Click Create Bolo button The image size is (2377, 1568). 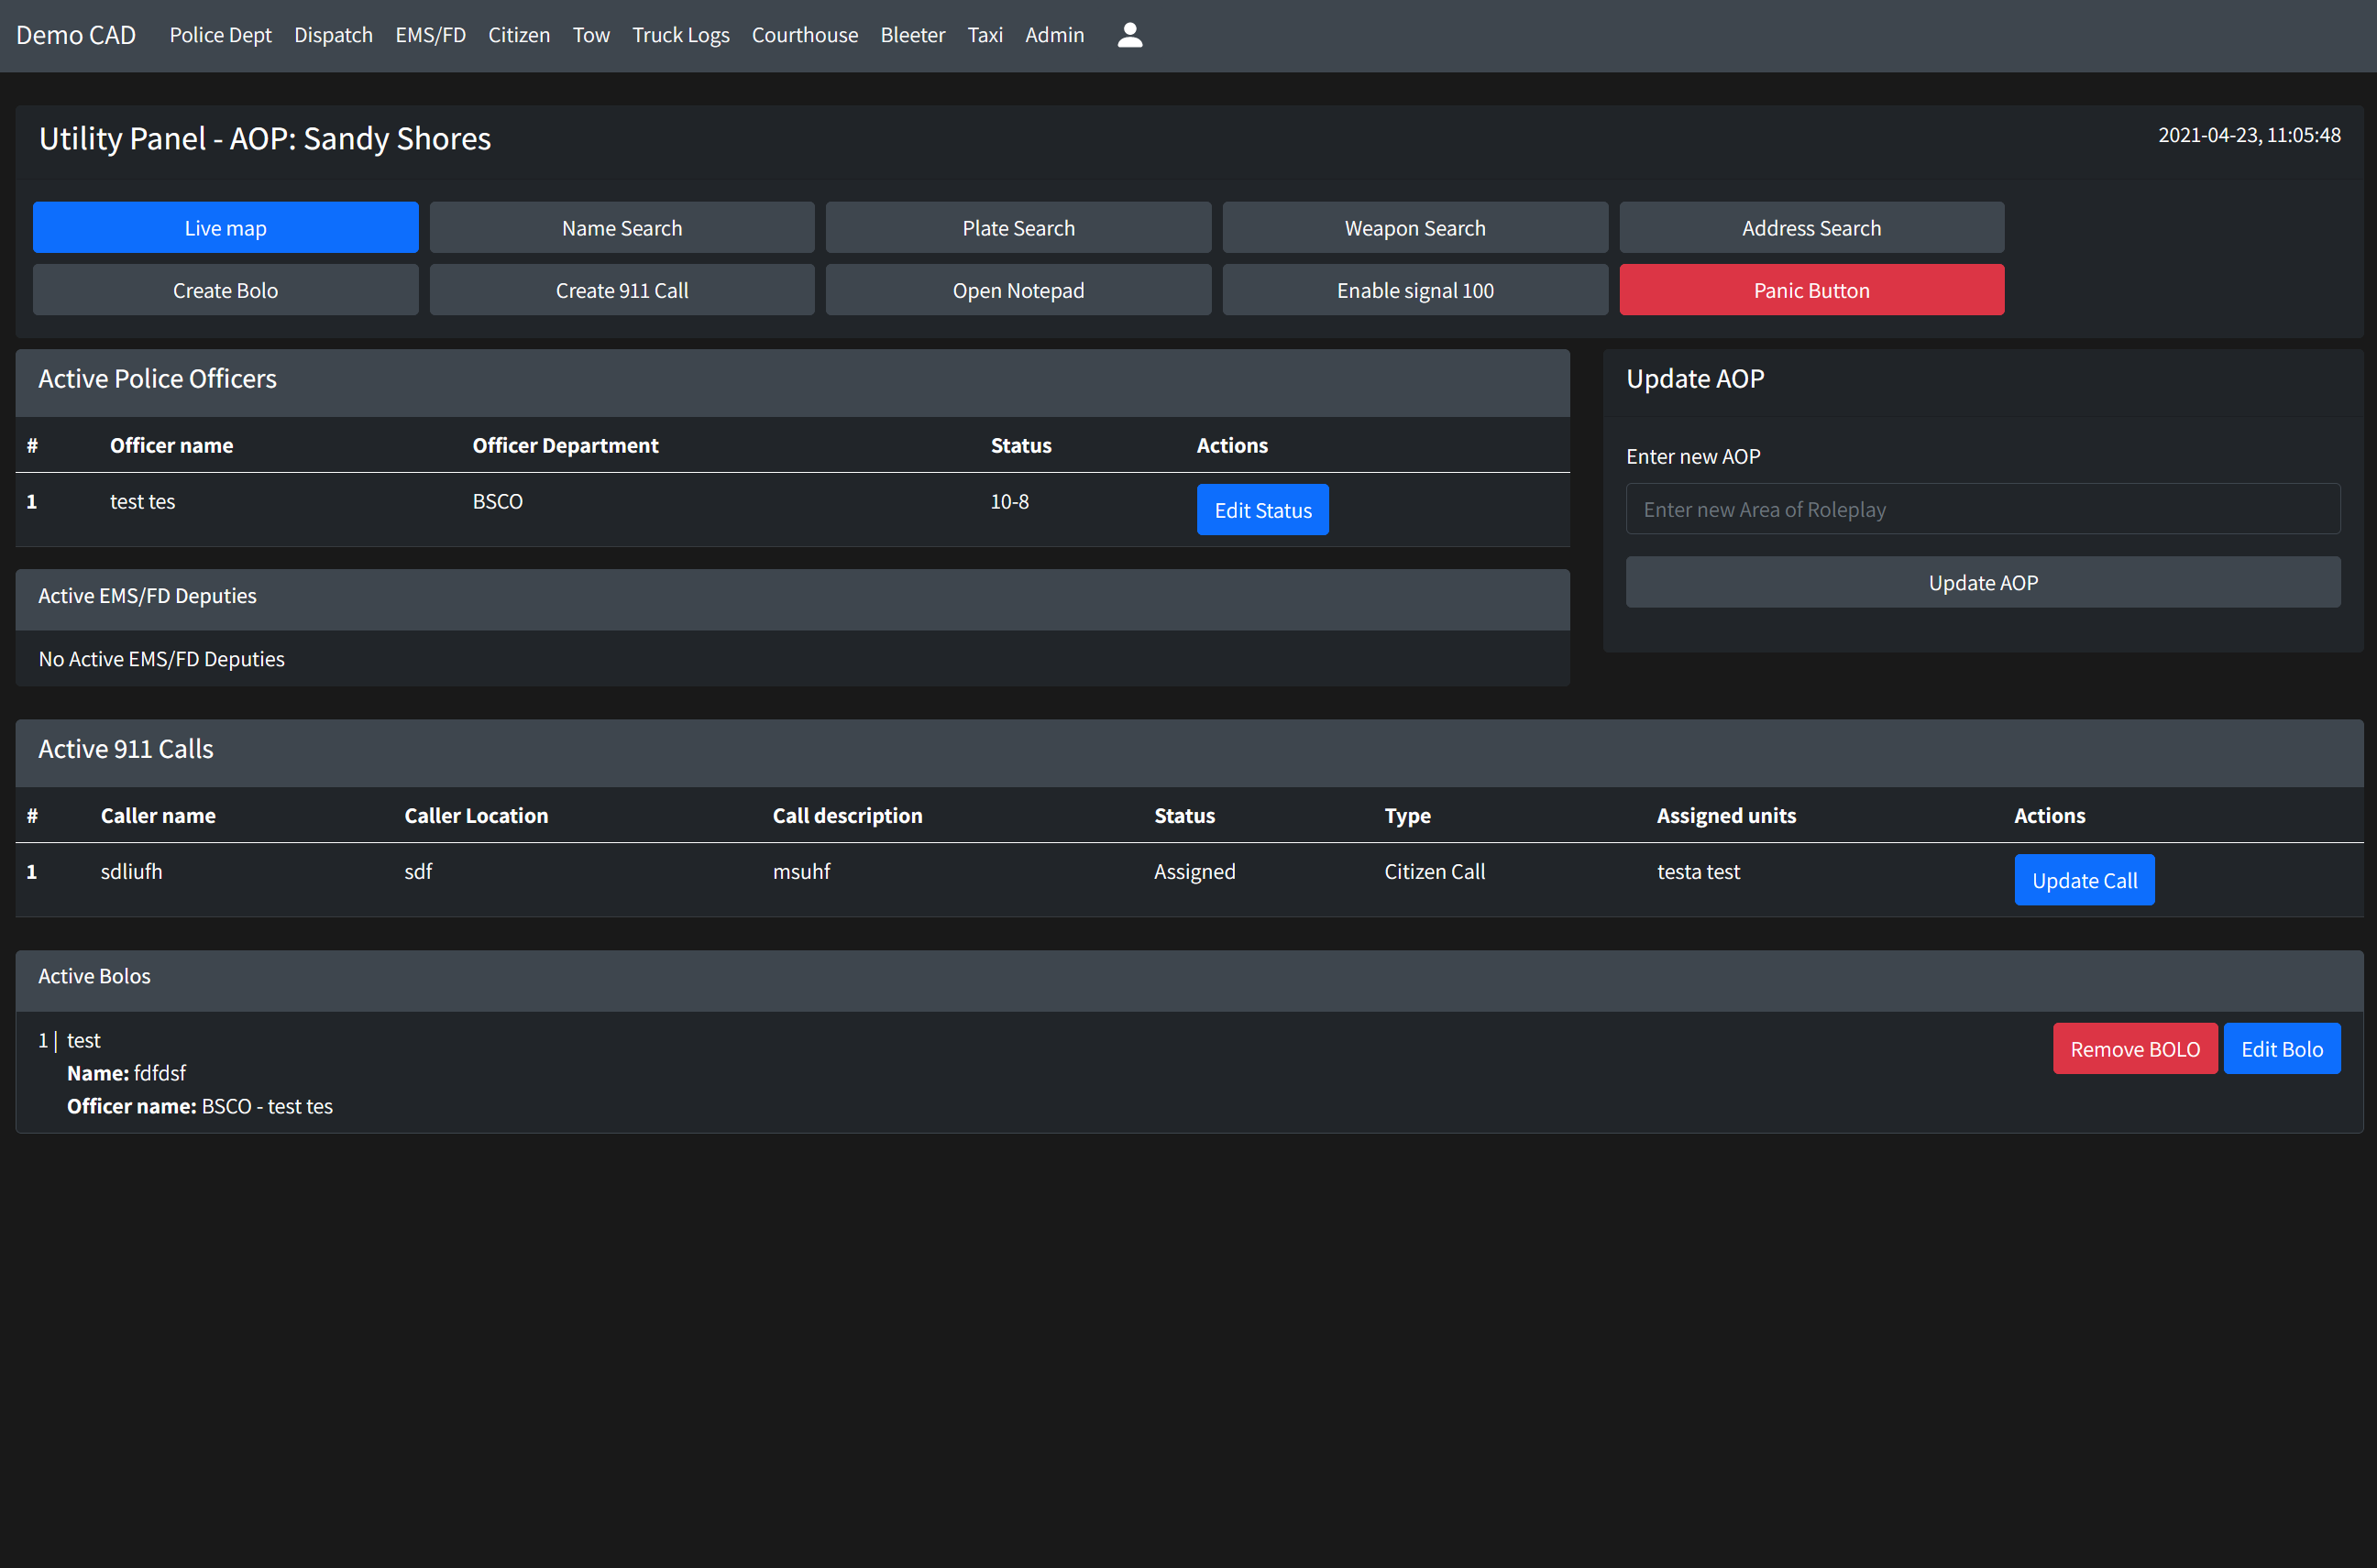coord(224,291)
